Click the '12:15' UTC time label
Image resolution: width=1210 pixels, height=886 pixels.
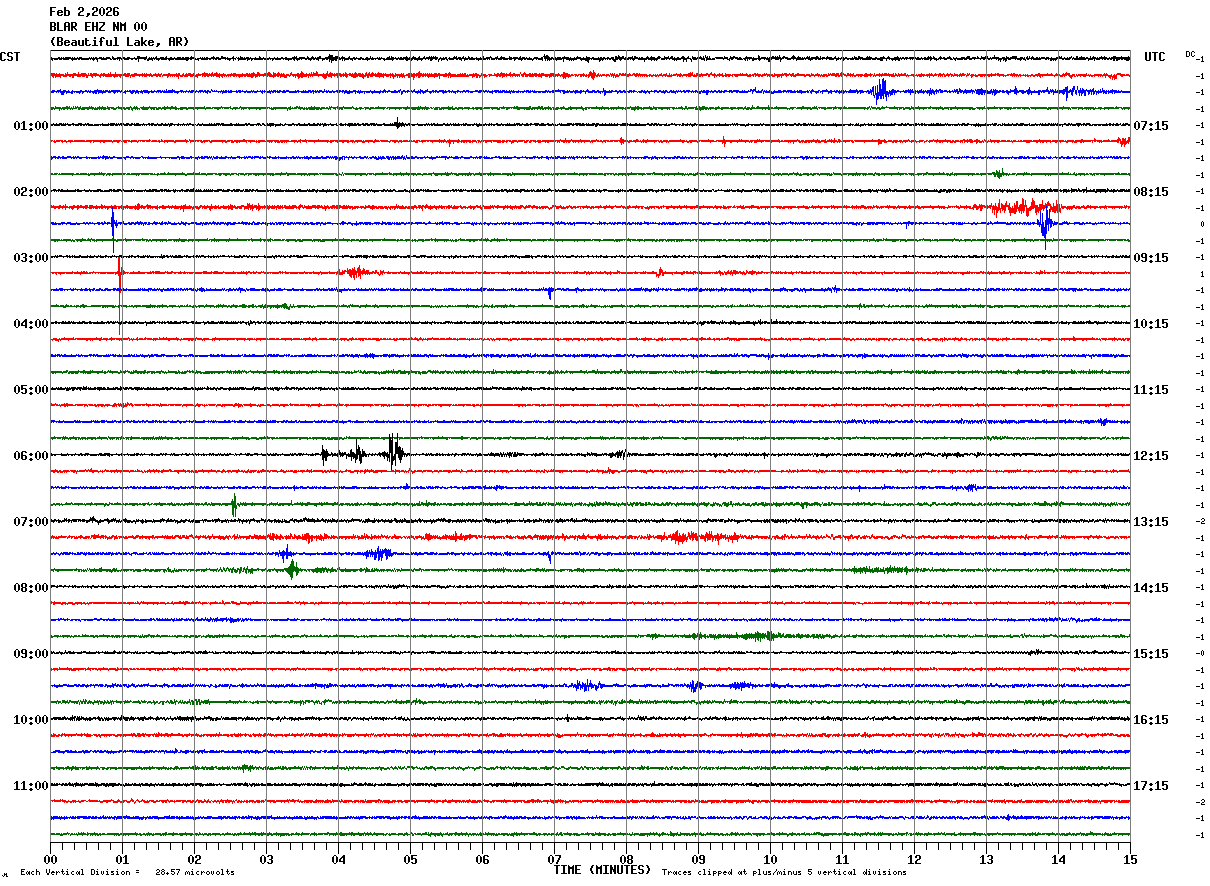pyautogui.click(x=1152, y=456)
